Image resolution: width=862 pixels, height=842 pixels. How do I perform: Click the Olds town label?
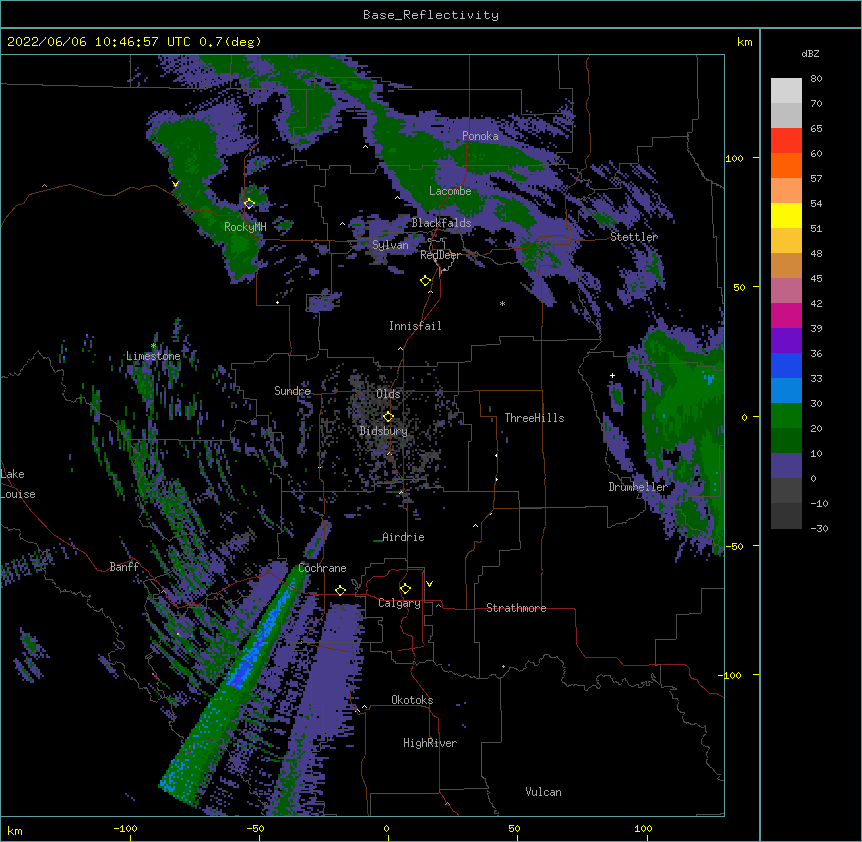[x=388, y=394]
